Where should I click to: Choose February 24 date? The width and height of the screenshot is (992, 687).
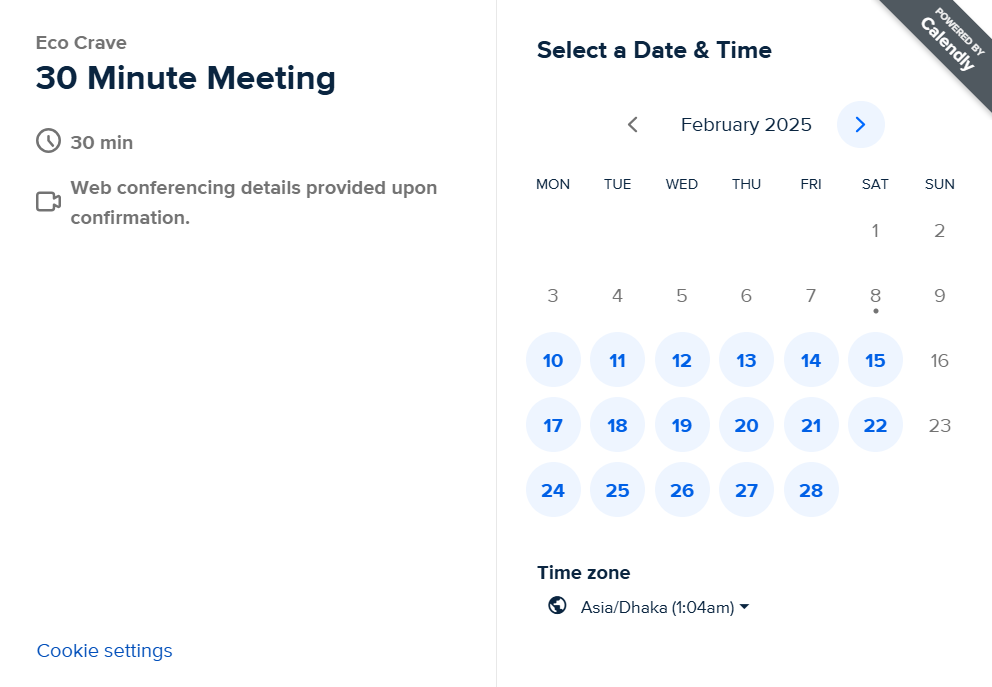point(553,490)
